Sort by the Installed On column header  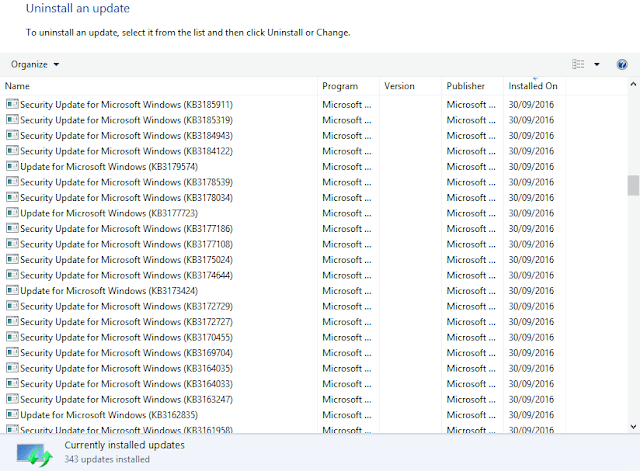(x=535, y=86)
